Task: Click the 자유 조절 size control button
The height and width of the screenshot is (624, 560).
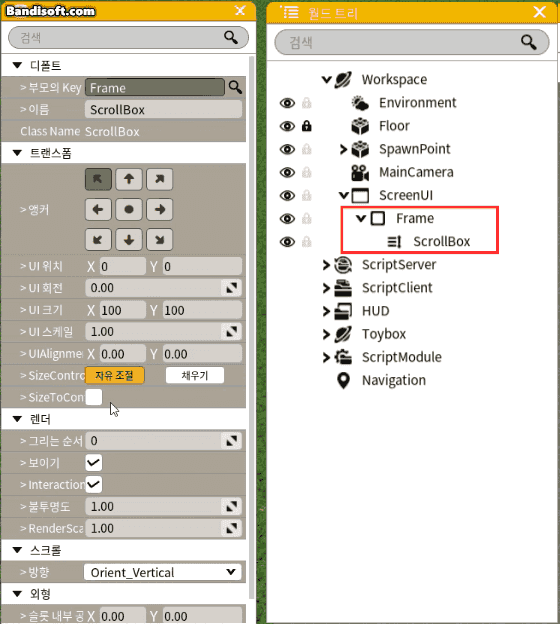Action: (x=115, y=375)
